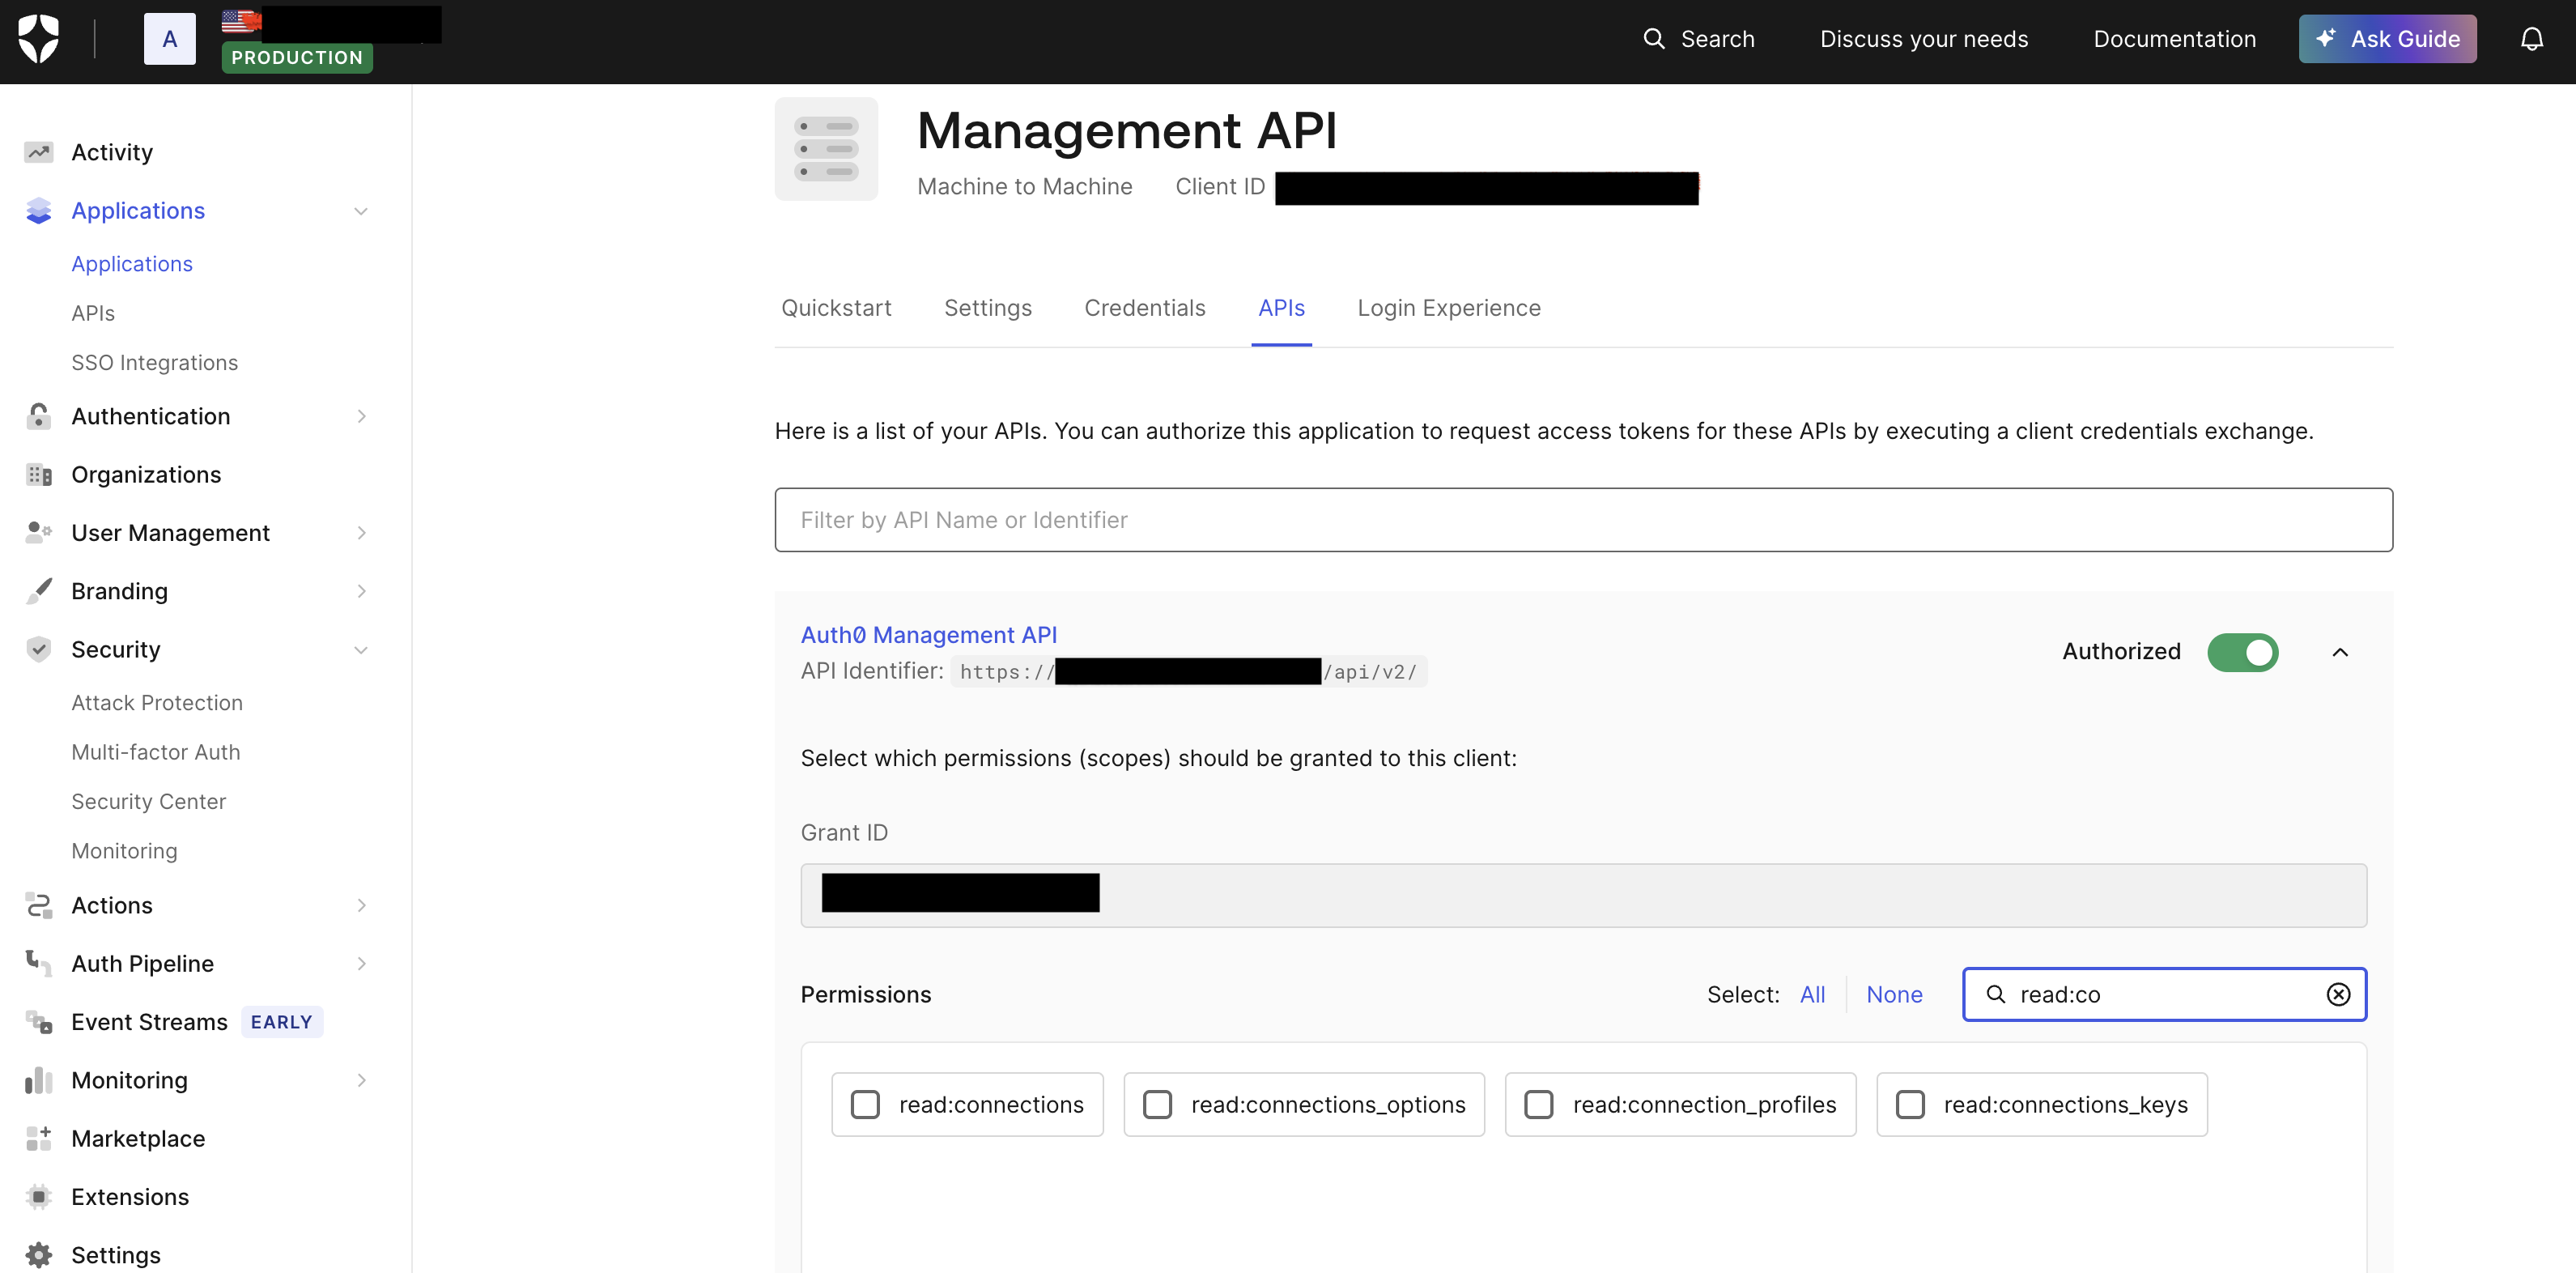Click the Auth0 shield logo
Screen dimensions: 2576x1273
[39, 39]
